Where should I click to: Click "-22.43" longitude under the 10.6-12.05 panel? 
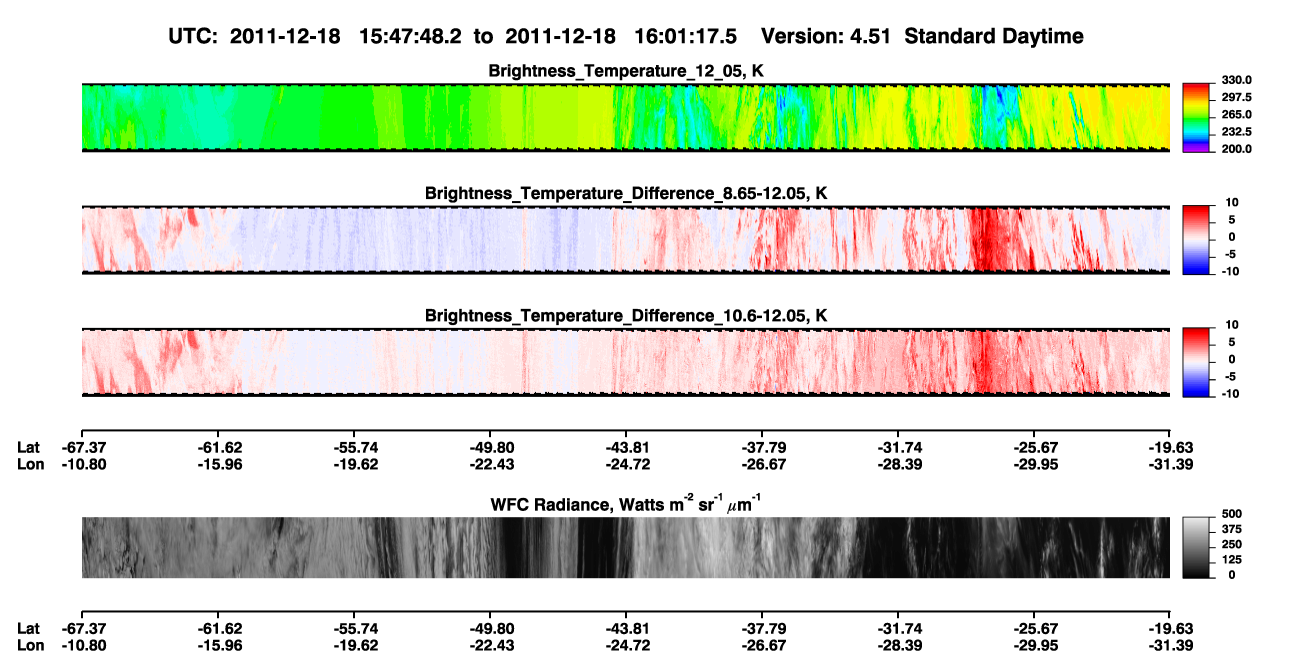tap(490, 464)
